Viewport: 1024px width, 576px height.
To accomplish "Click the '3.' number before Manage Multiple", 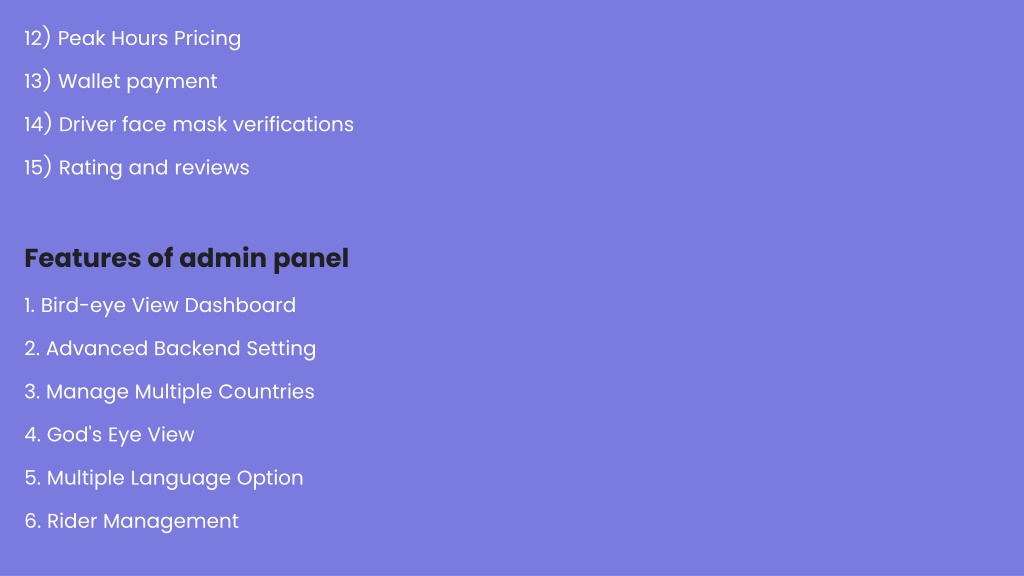I will [33, 392].
